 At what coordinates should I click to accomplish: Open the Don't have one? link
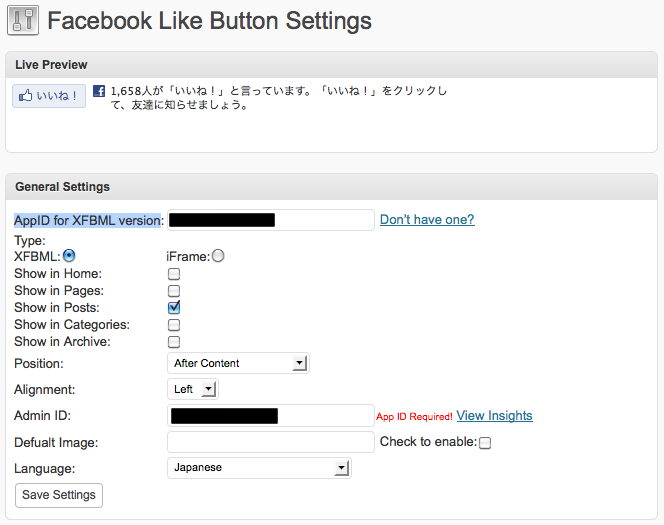pyautogui.click(x=427, y=219)
